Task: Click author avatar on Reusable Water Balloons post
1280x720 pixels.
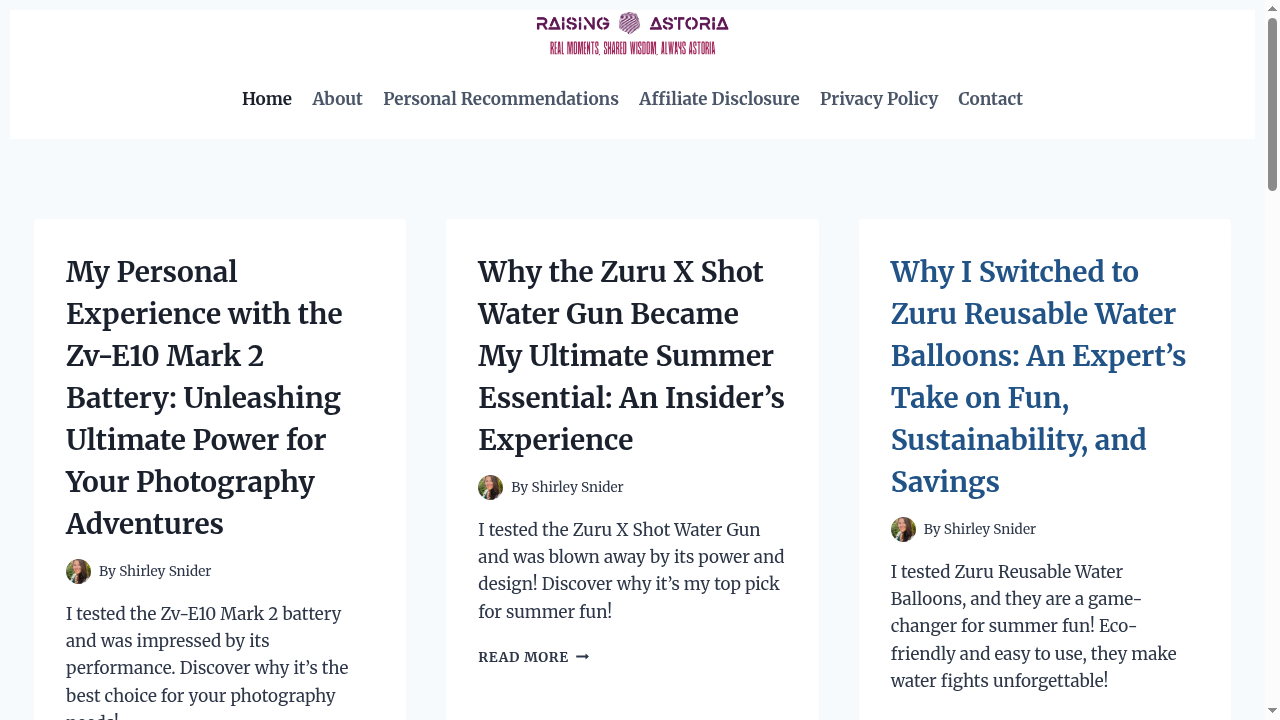Action: [903, 529]
